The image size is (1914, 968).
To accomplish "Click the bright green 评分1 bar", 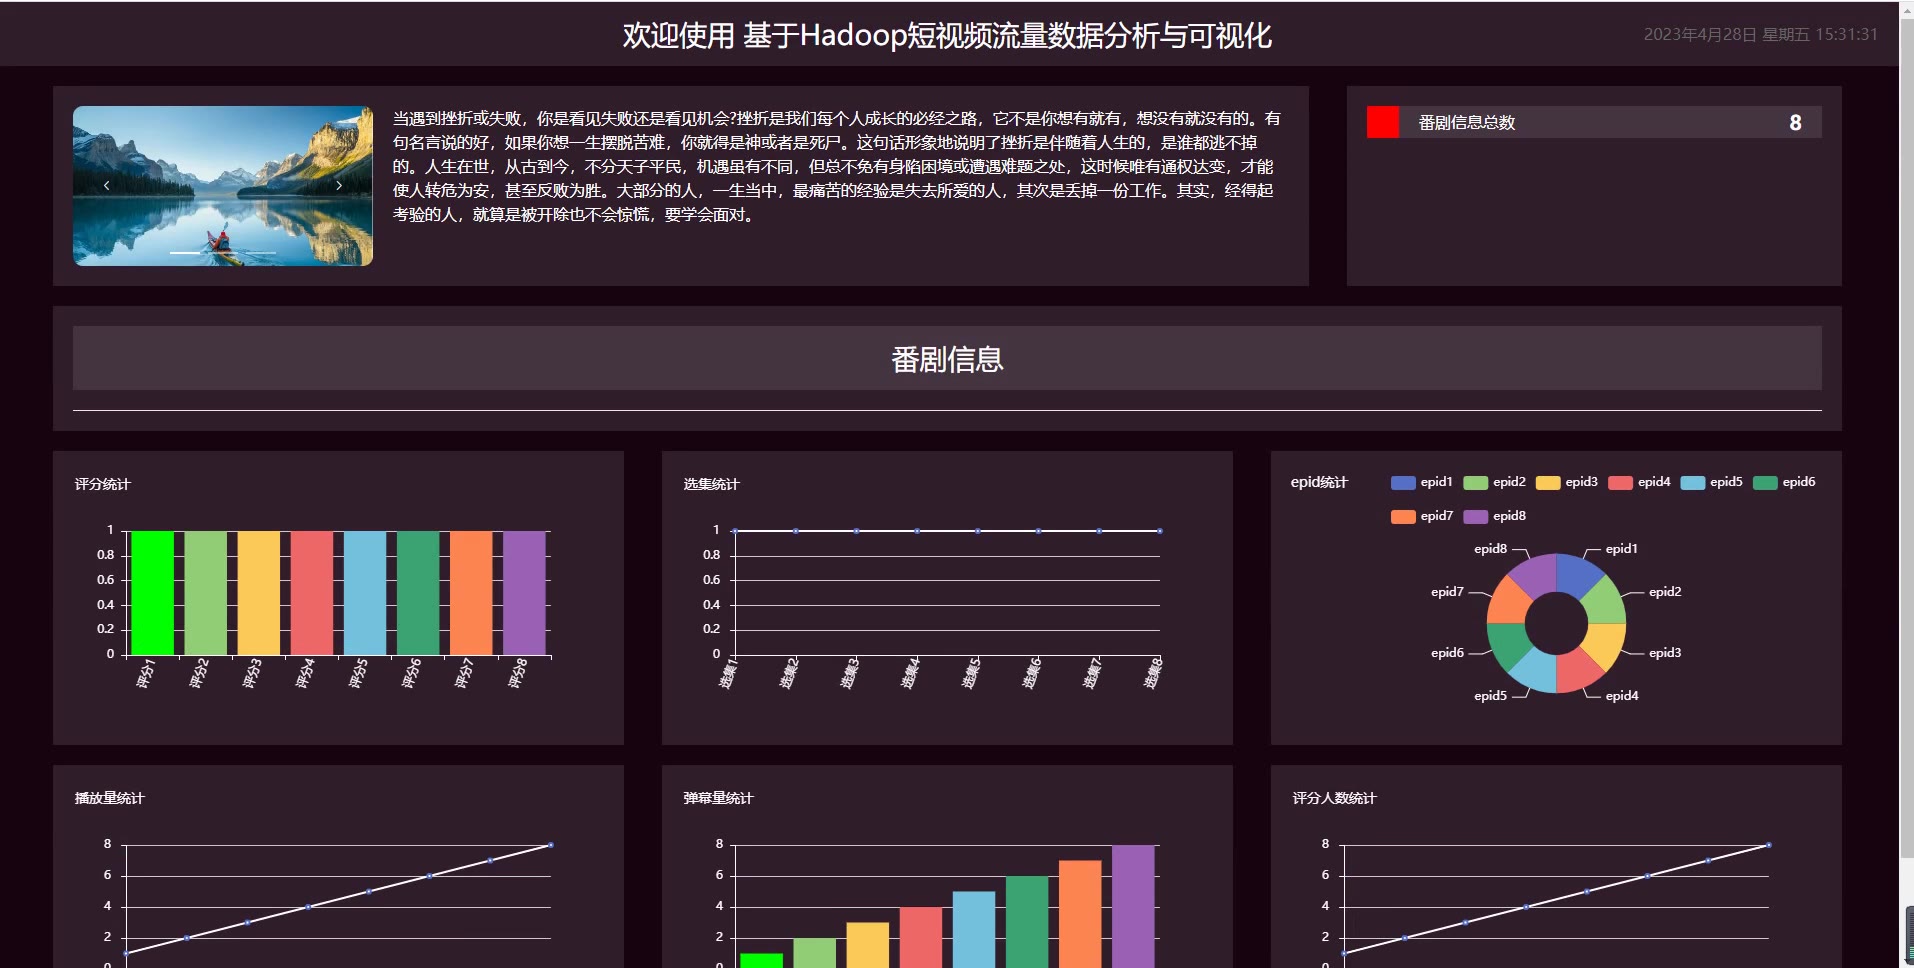I will (152, 593).
